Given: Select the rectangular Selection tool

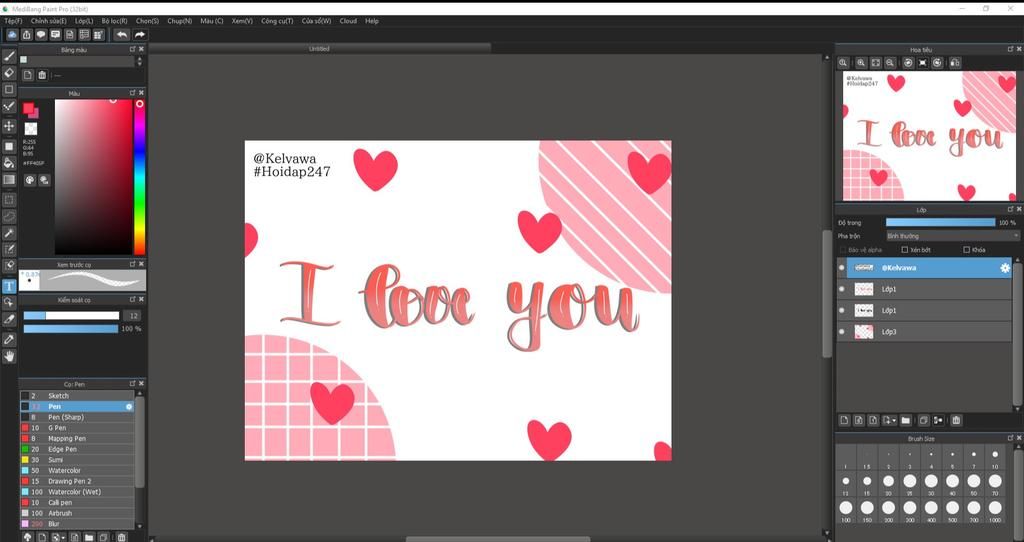Looking at the screenshot, I should (x=9, y=200).
